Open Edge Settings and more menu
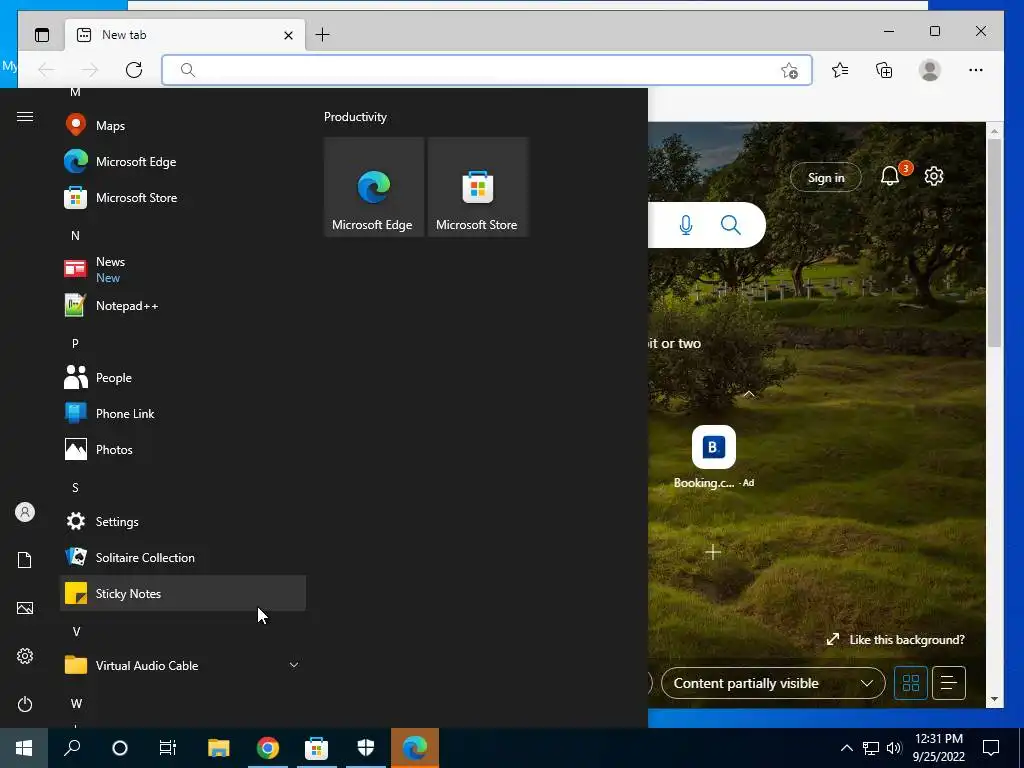Viewport: 1024px width, 768px height. coord(976,70)
